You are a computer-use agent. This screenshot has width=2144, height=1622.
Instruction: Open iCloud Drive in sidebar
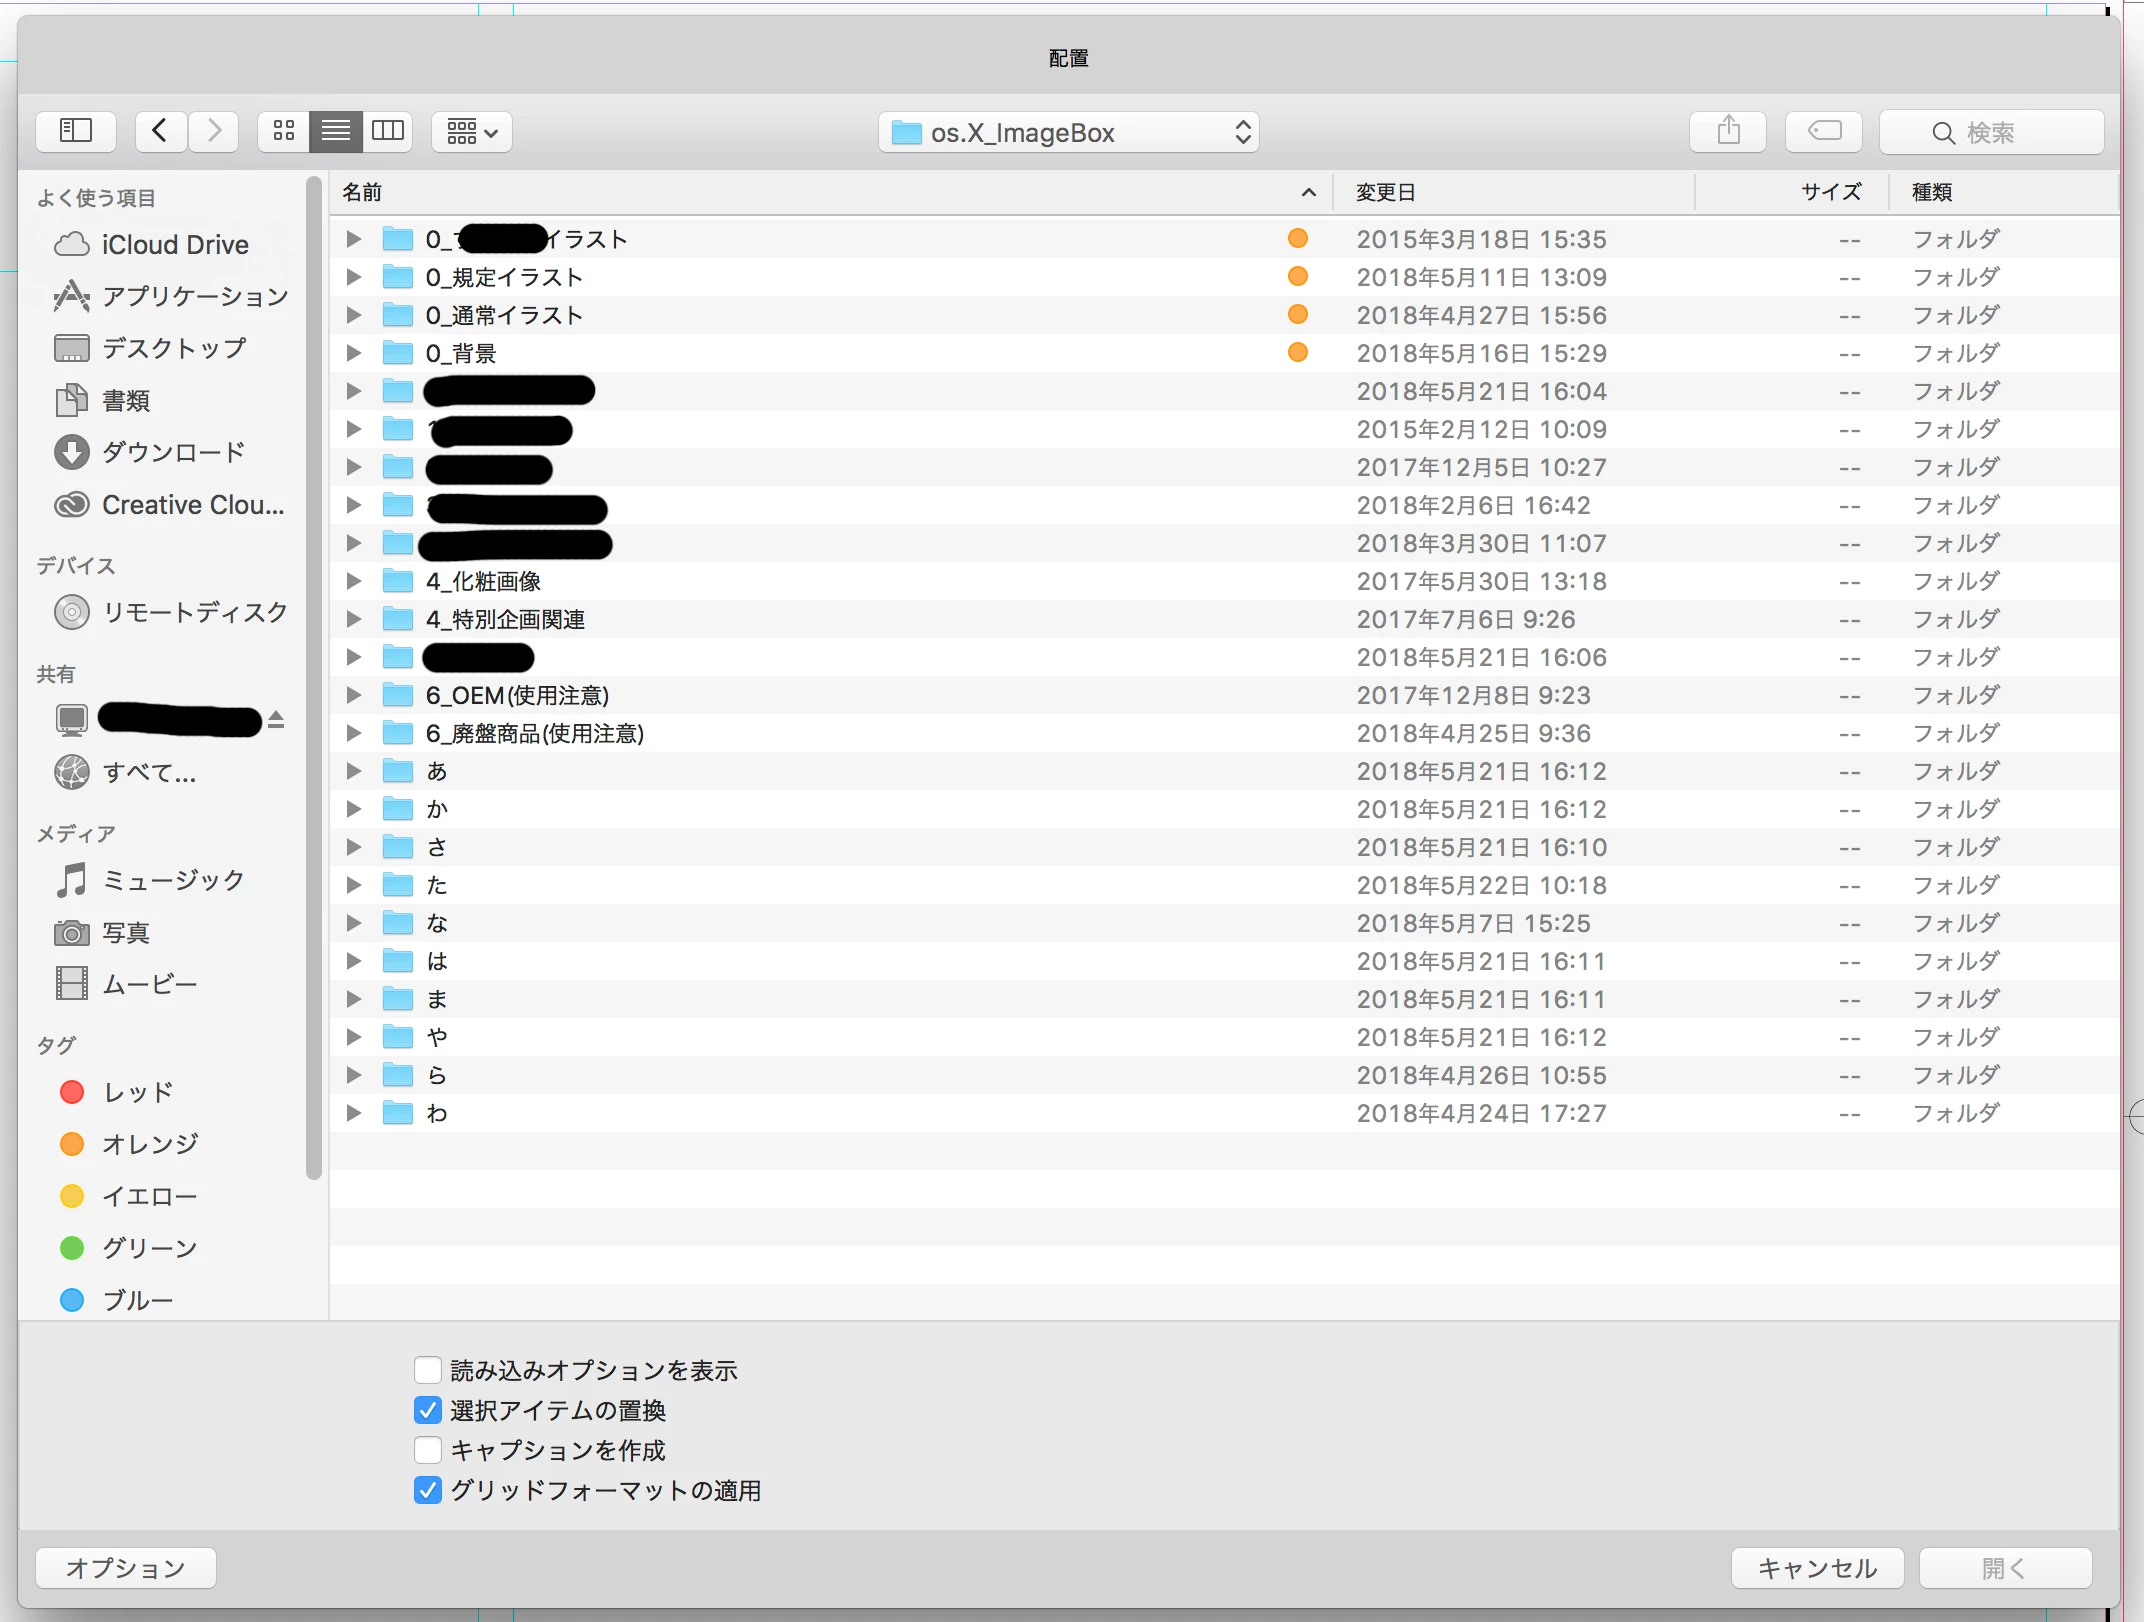click(x=174, y=245)
